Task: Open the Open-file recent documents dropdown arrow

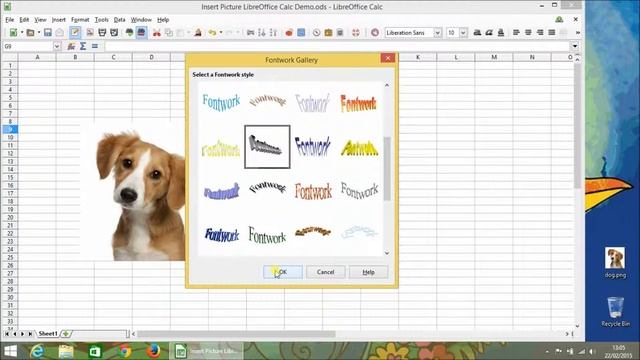Action: tap(39, 33)
